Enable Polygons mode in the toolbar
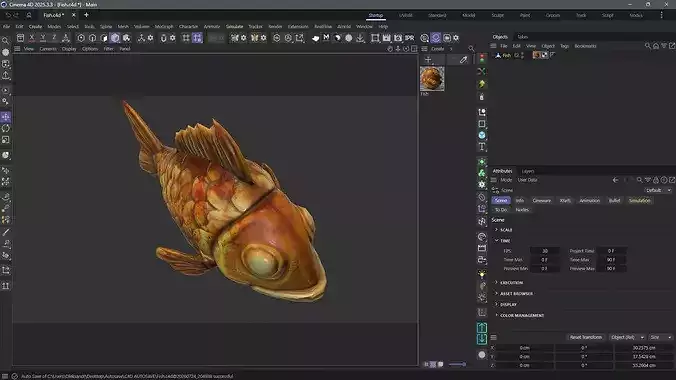This screenshot has height=380, width=676. click(x=103, y=38)
